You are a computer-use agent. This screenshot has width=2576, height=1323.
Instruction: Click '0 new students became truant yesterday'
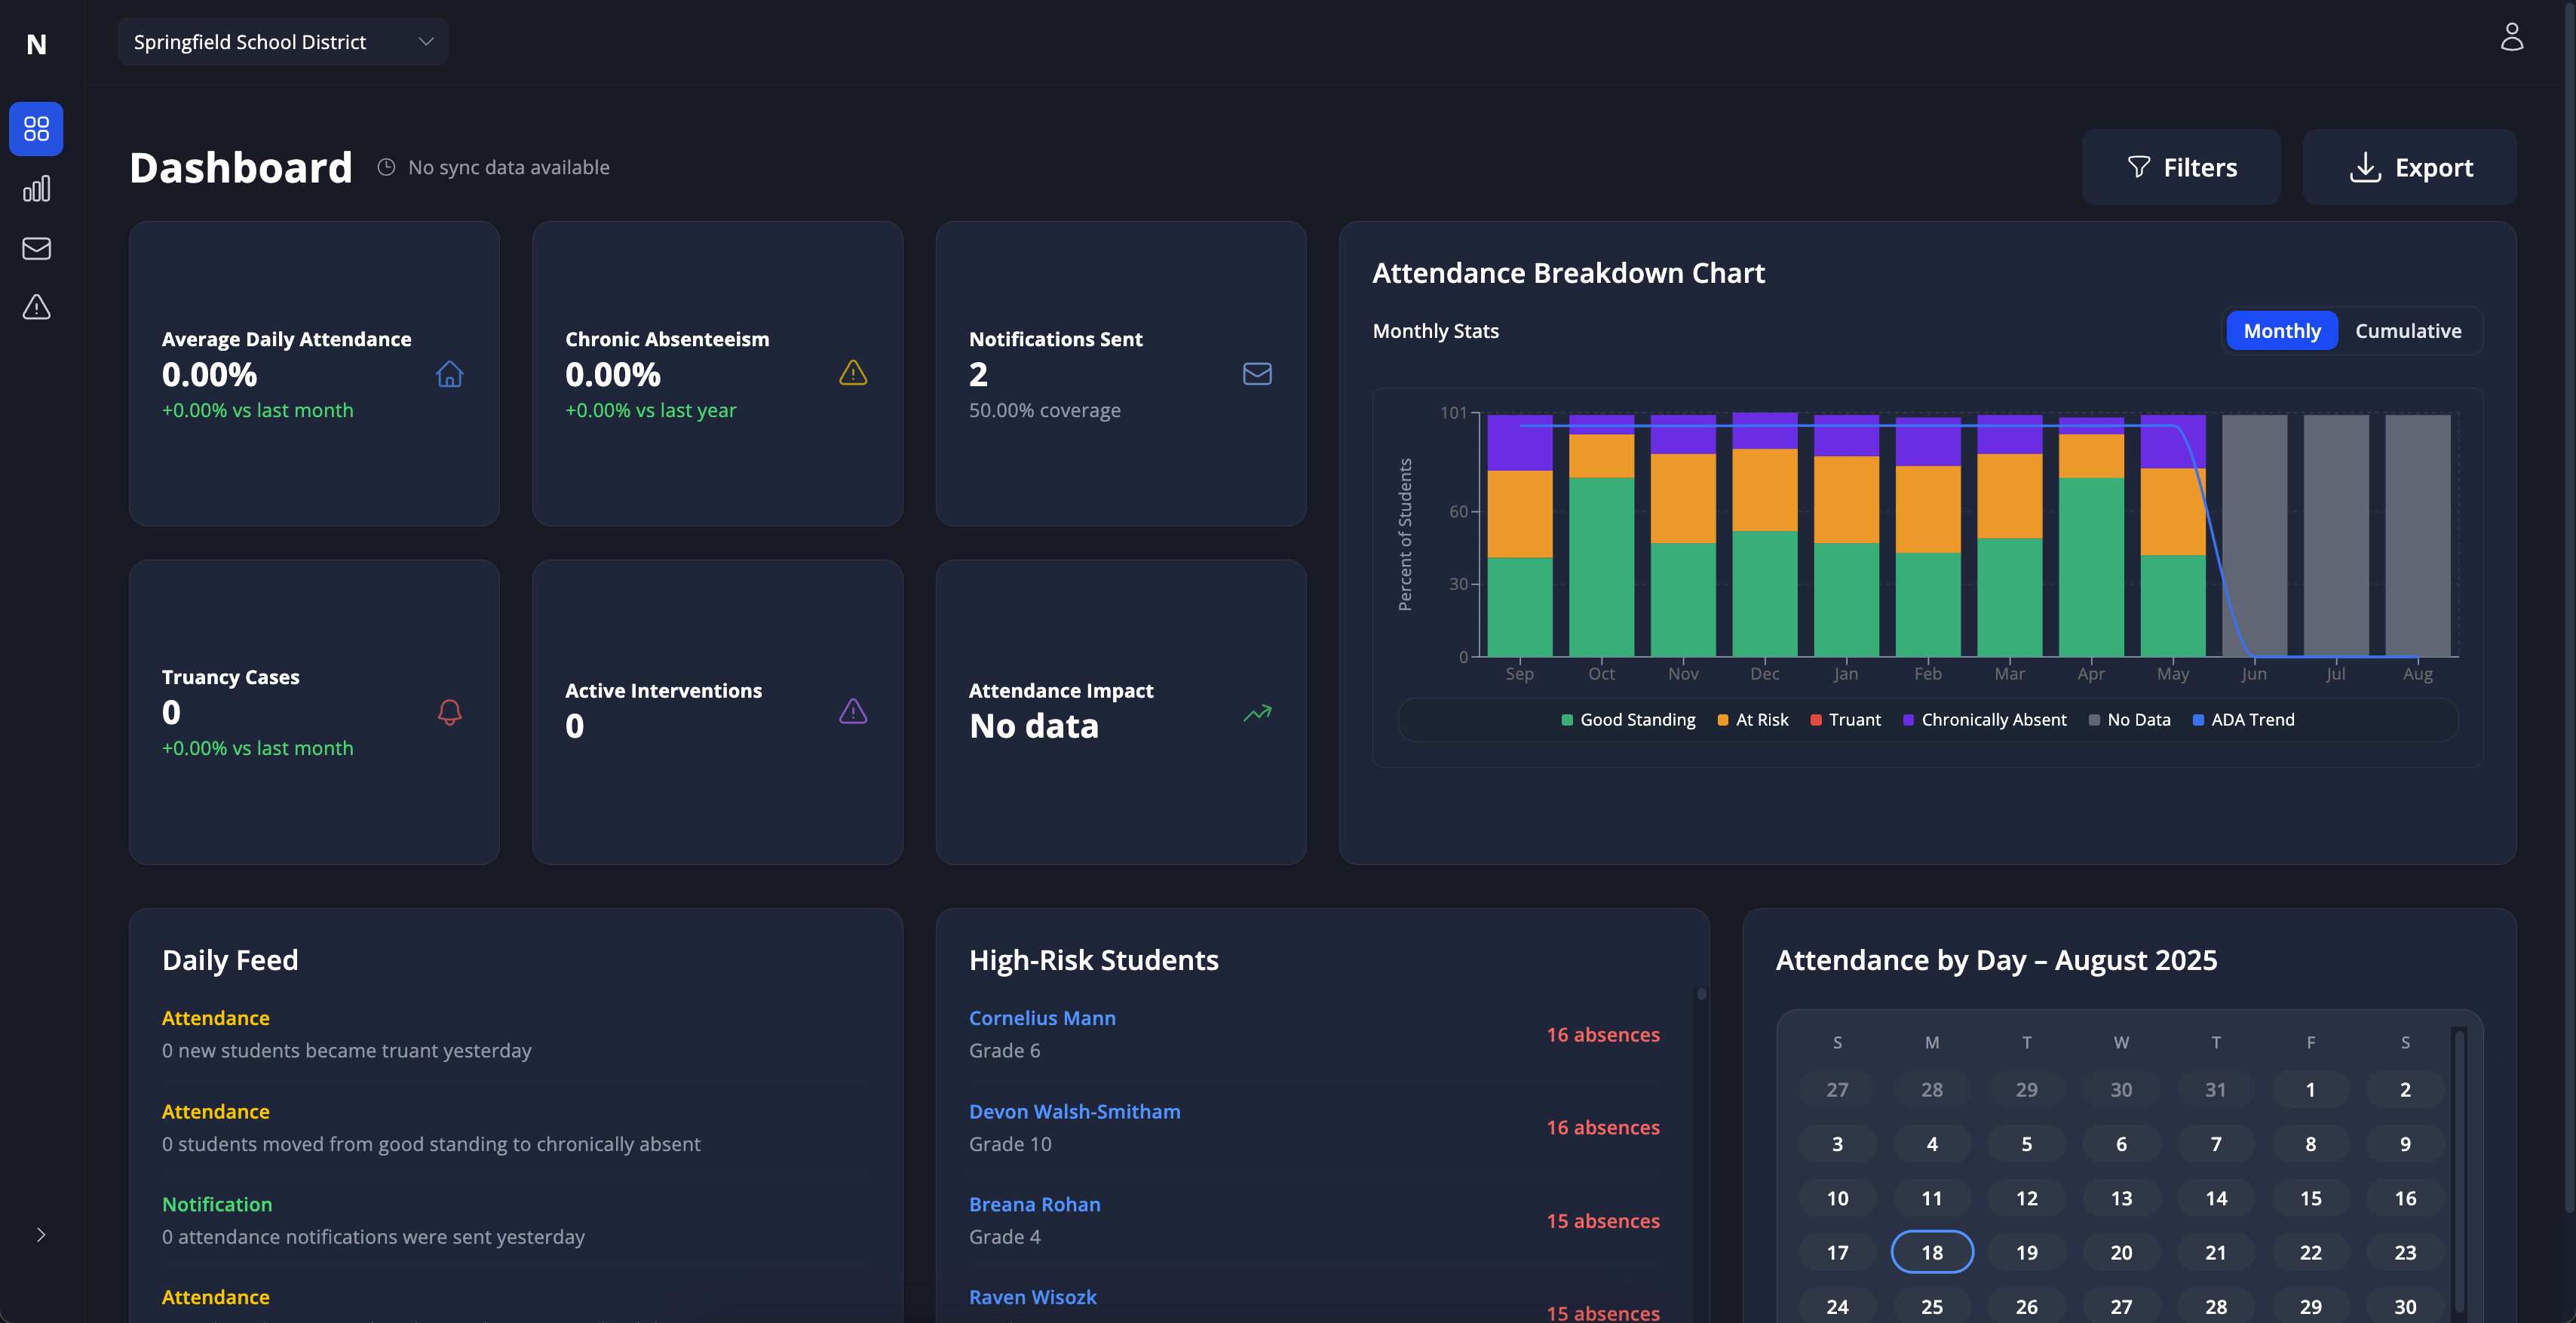coord(346,1051)
